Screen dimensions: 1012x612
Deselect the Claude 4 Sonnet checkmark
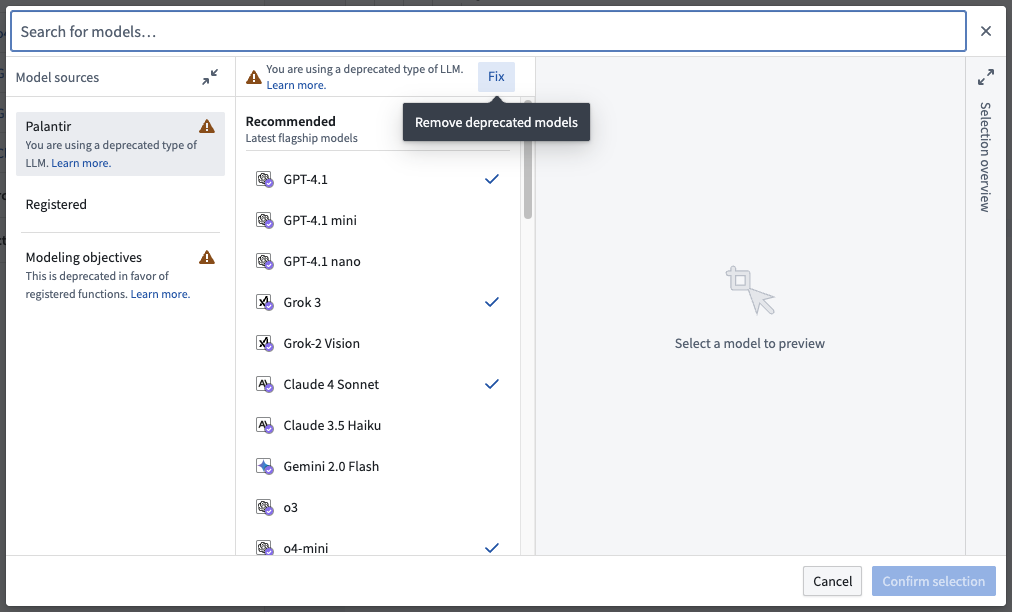click(492, 384)
